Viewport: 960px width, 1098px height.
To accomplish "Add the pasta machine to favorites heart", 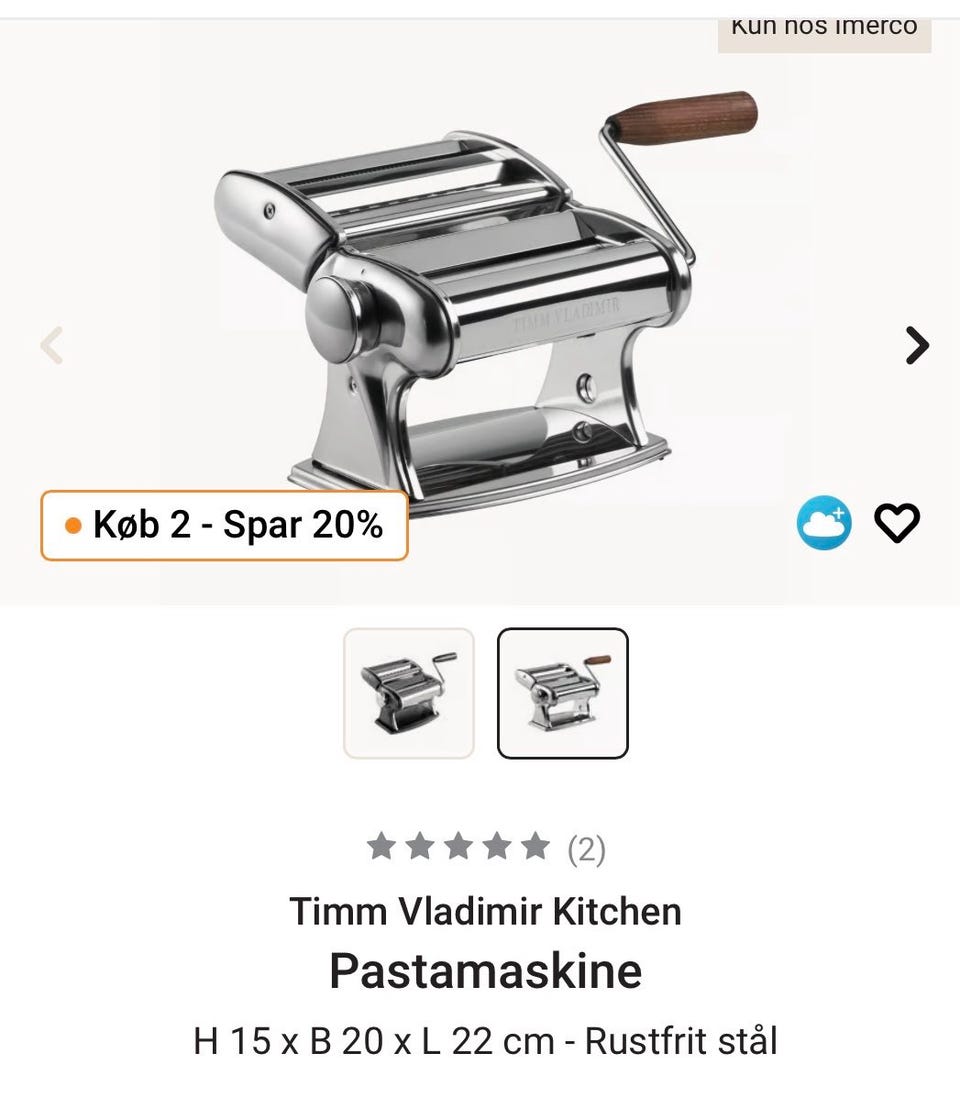I will (x=896, y=522).
